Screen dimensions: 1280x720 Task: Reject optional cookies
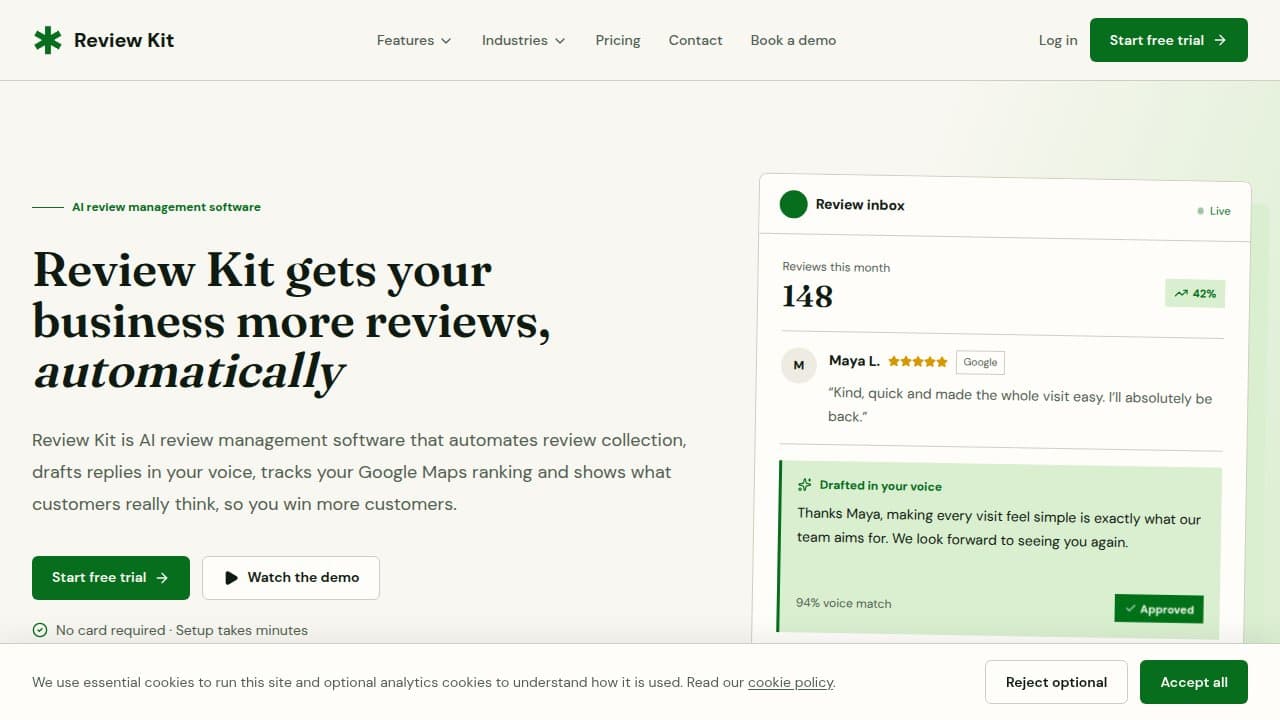(1056, 682)
